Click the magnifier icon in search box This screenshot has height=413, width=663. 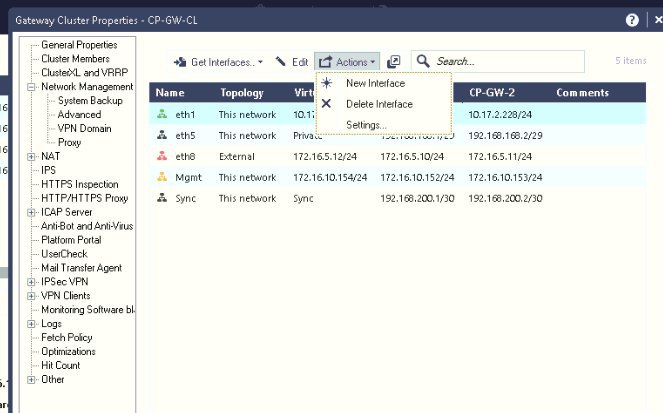click(423, 61)
